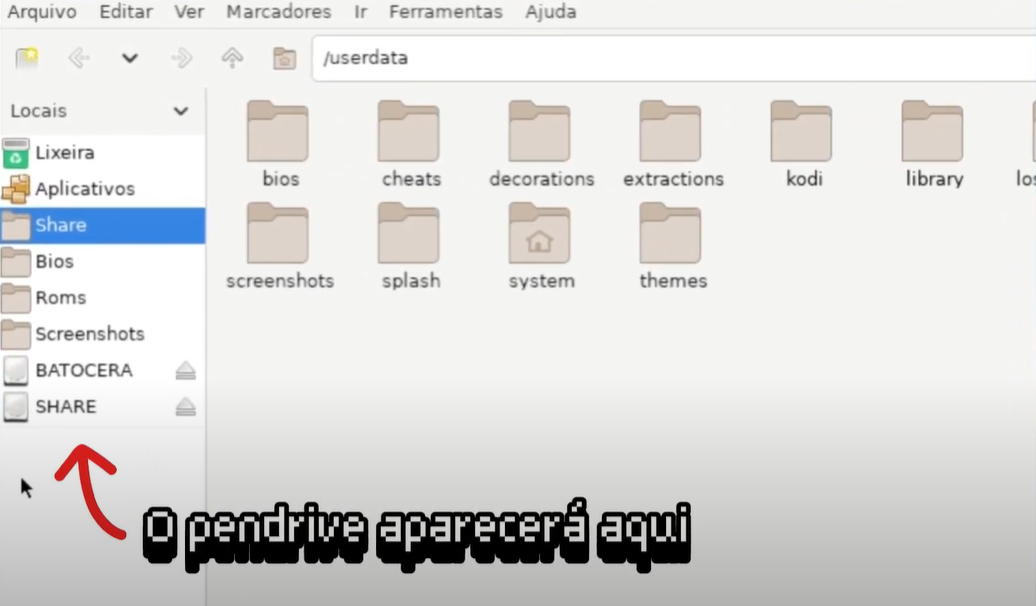Click the new tab toolbar icon
This screenshot has width=1036, height=606.
(x=27, y=58)
